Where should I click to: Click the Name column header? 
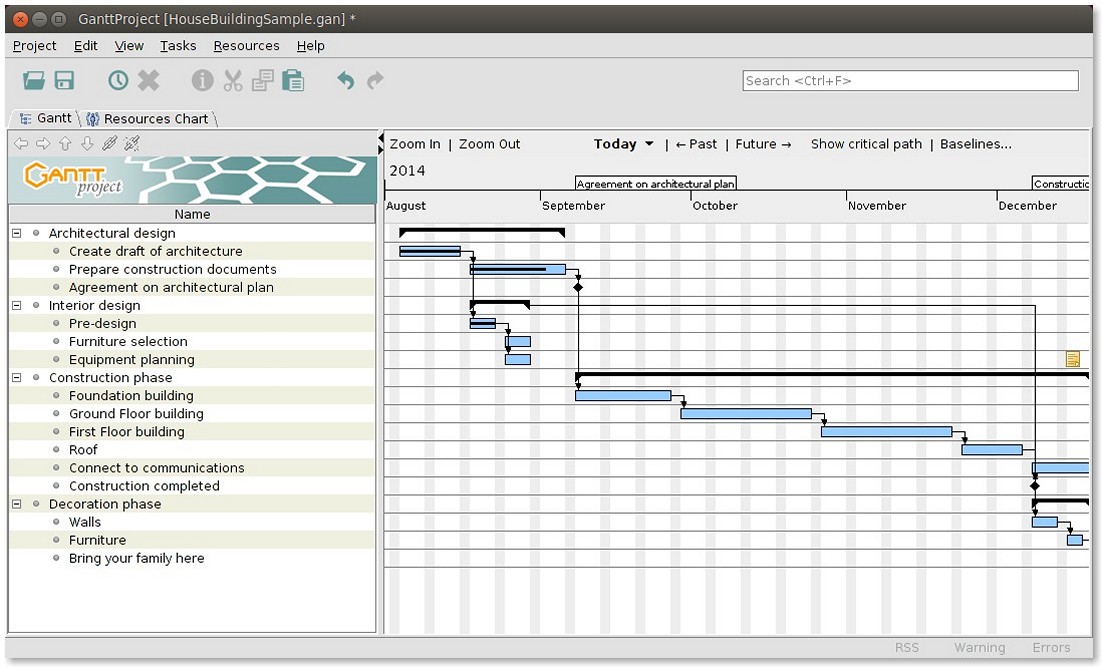[x=192, y=214]
